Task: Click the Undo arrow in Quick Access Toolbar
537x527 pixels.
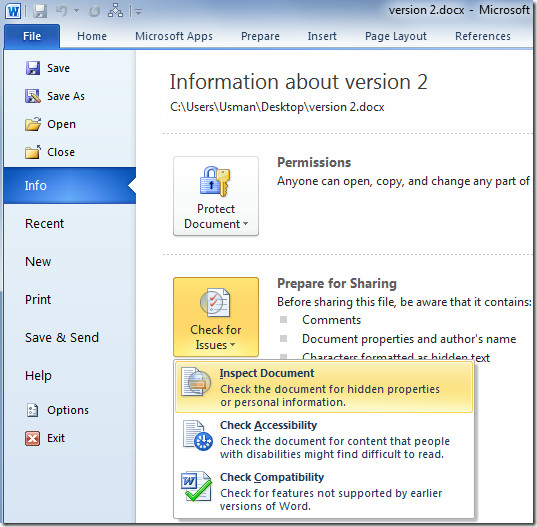Action: tap(62, 11)
